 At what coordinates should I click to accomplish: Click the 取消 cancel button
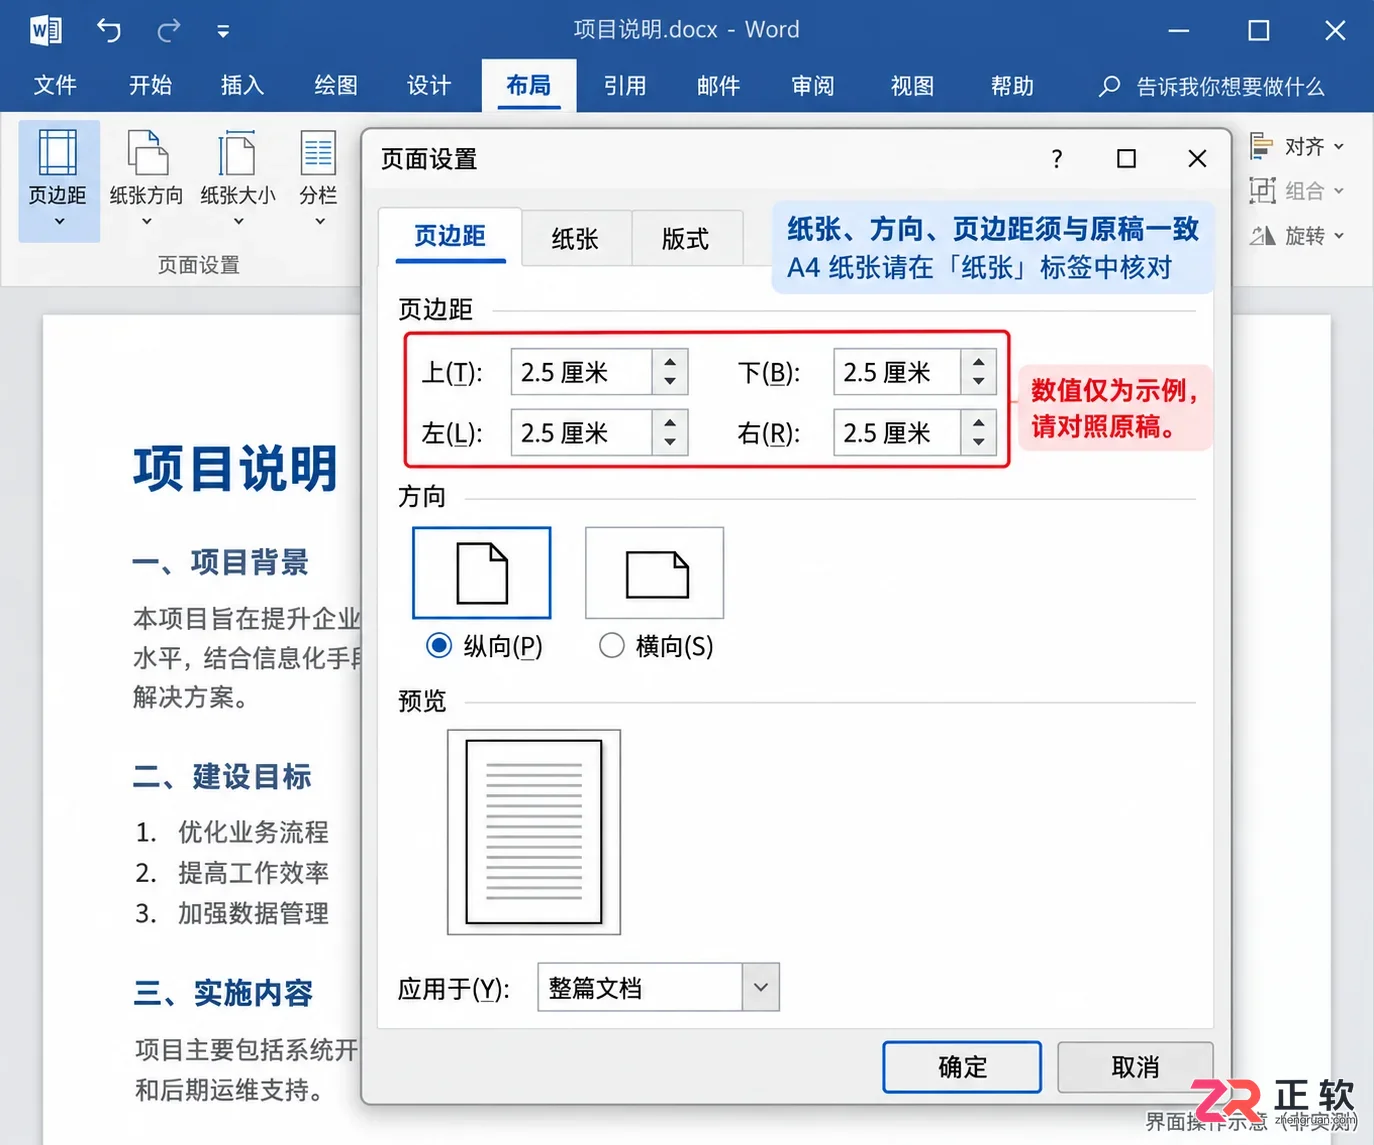point(1135,1067)
